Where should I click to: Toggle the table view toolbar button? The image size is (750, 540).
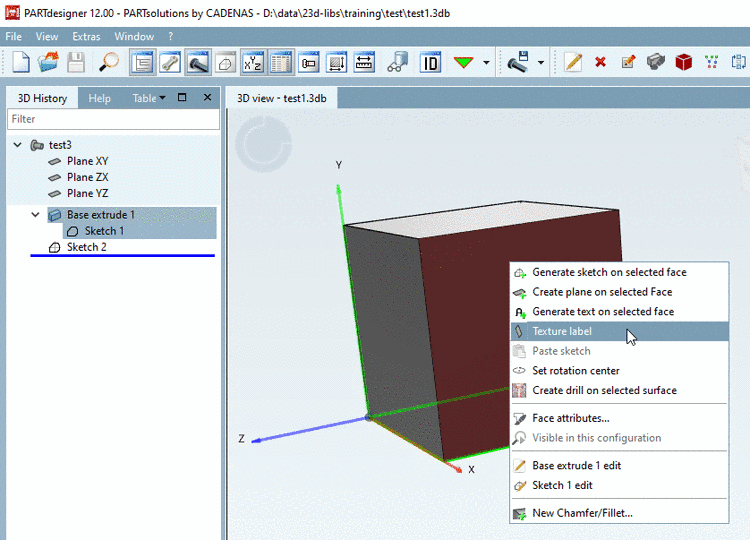(x=281, y=62)
